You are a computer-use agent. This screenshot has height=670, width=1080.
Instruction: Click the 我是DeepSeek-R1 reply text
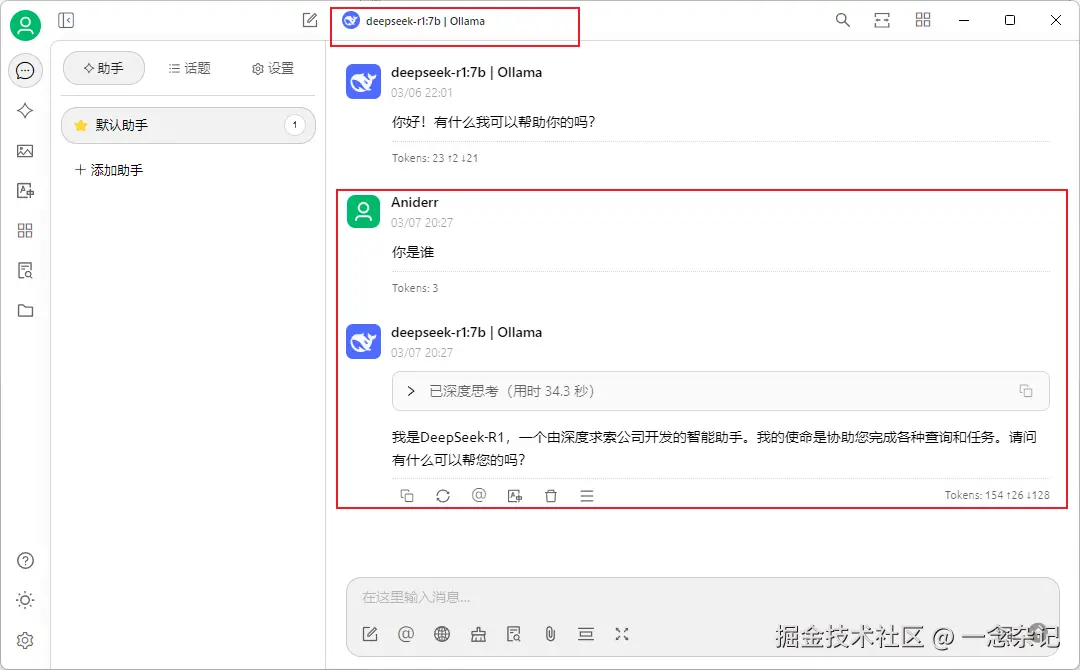(x=714, y=448)
